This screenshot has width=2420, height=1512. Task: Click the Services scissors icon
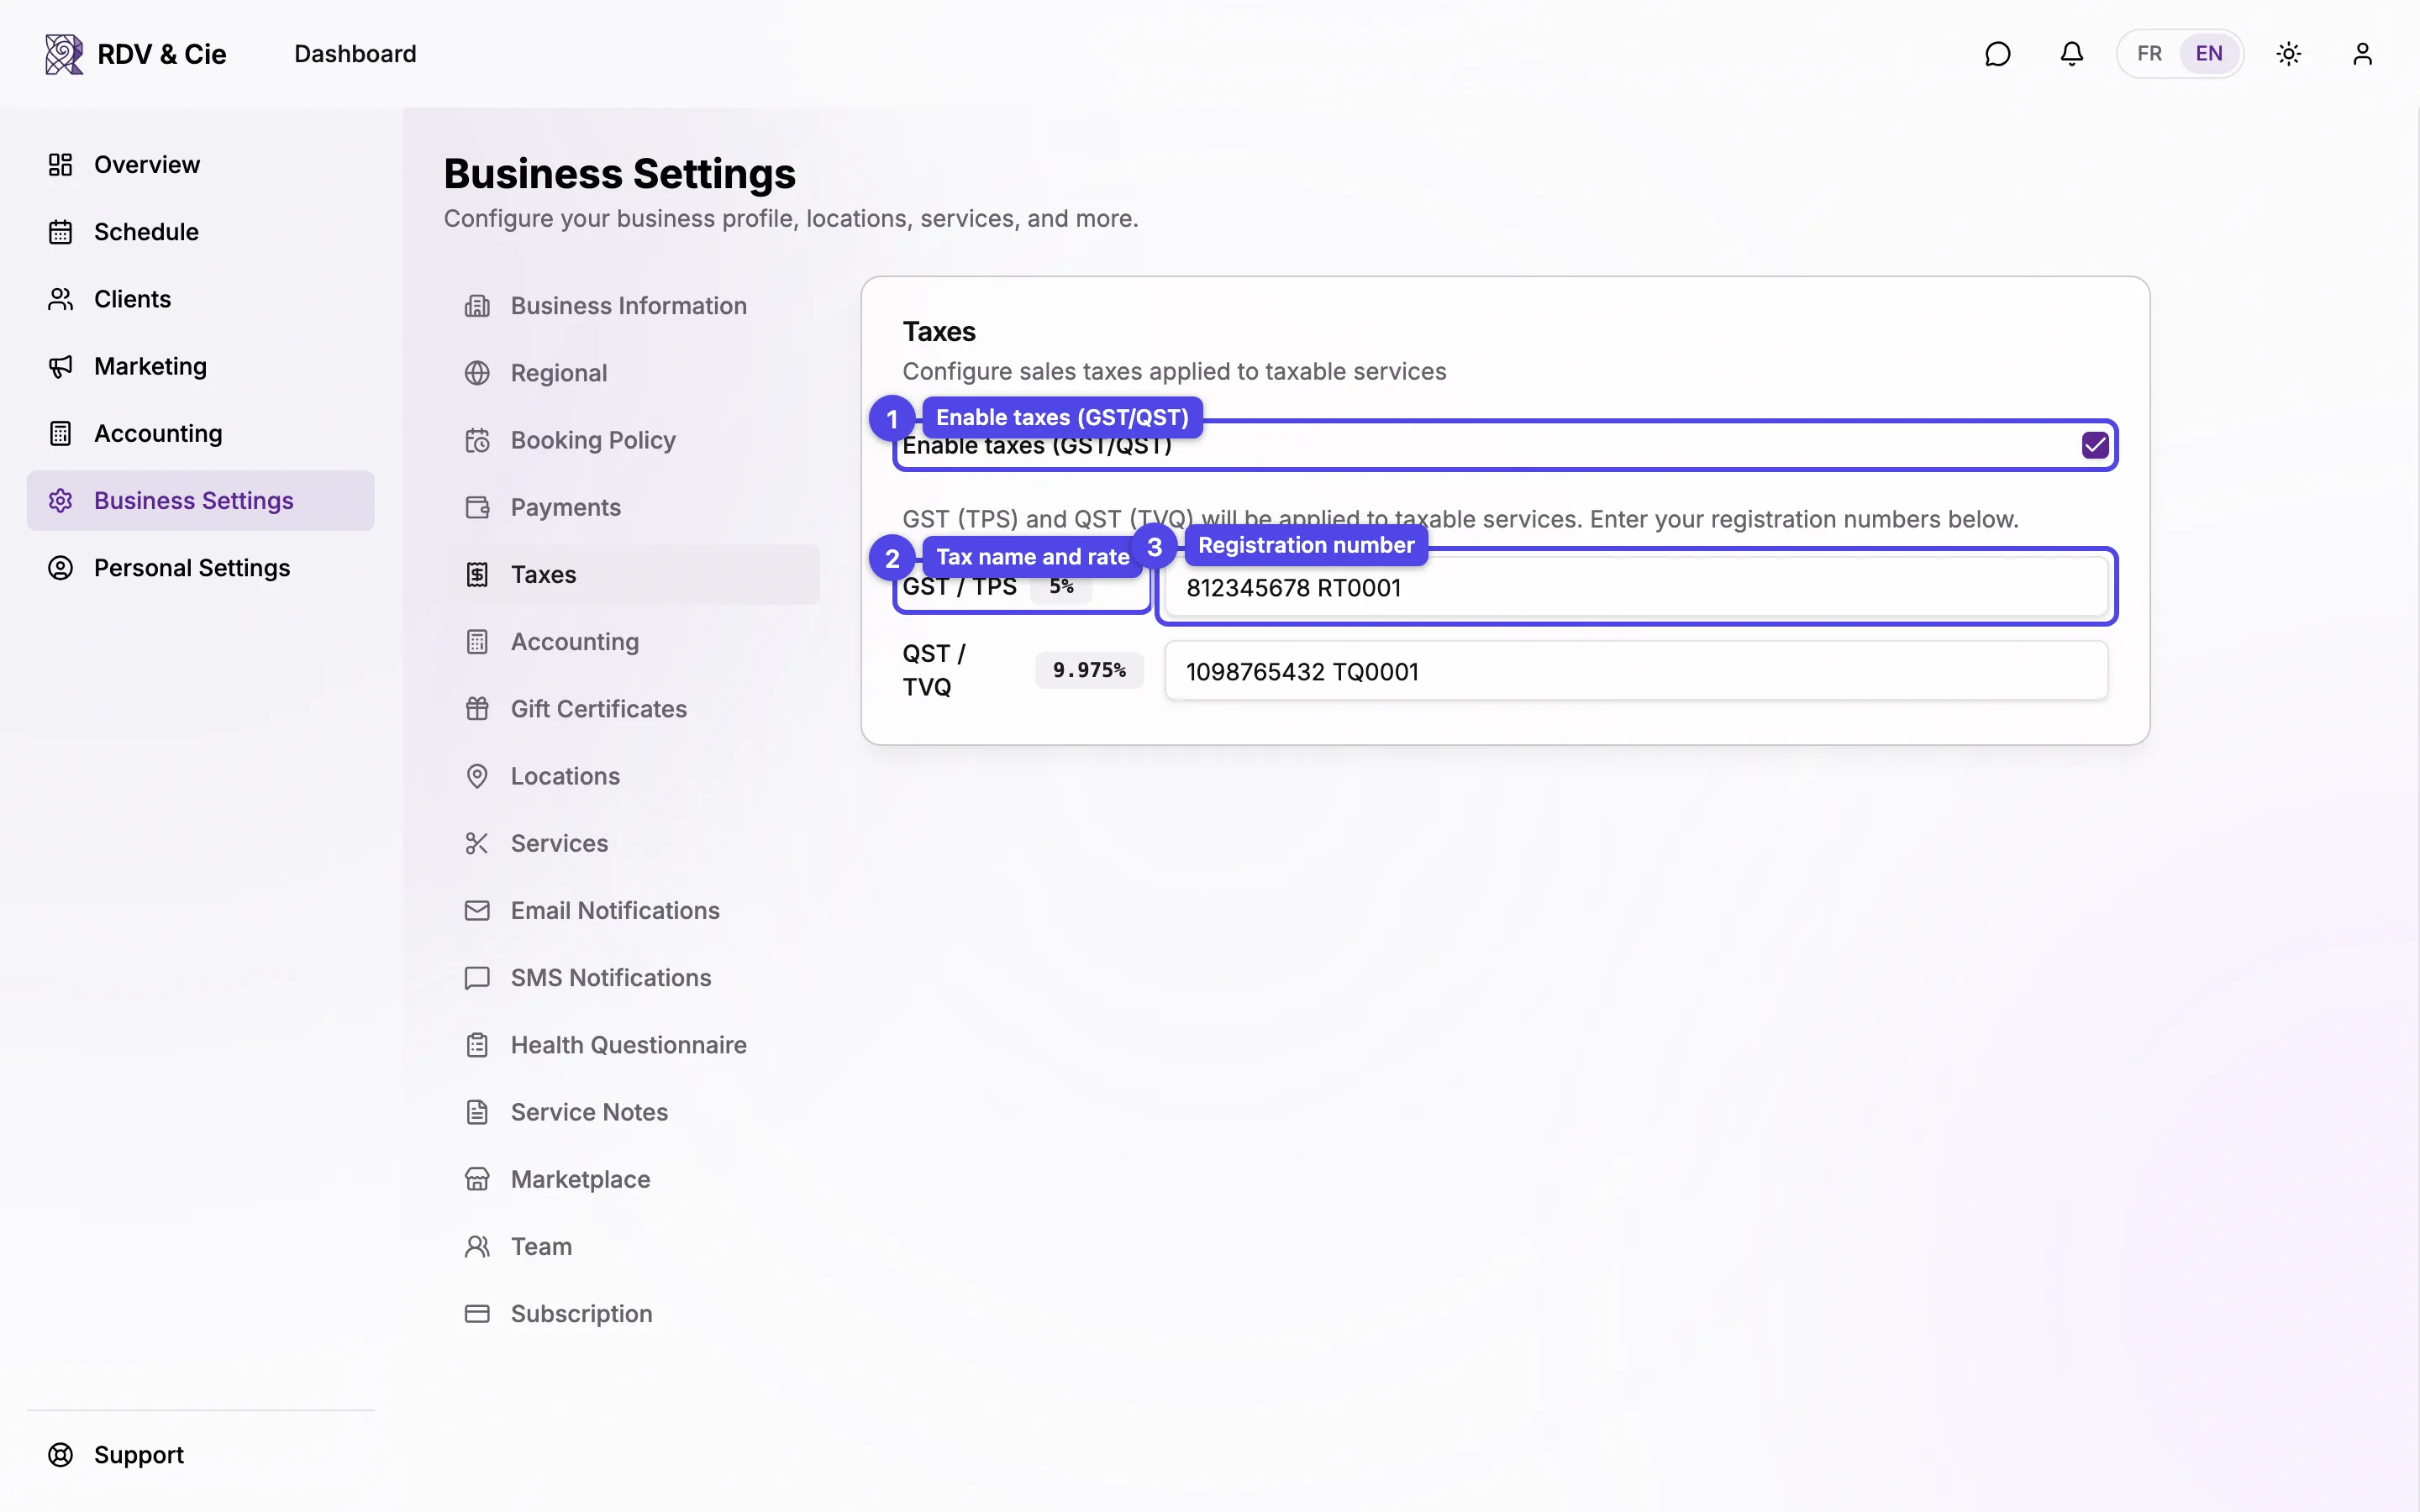tap(477, 843)
